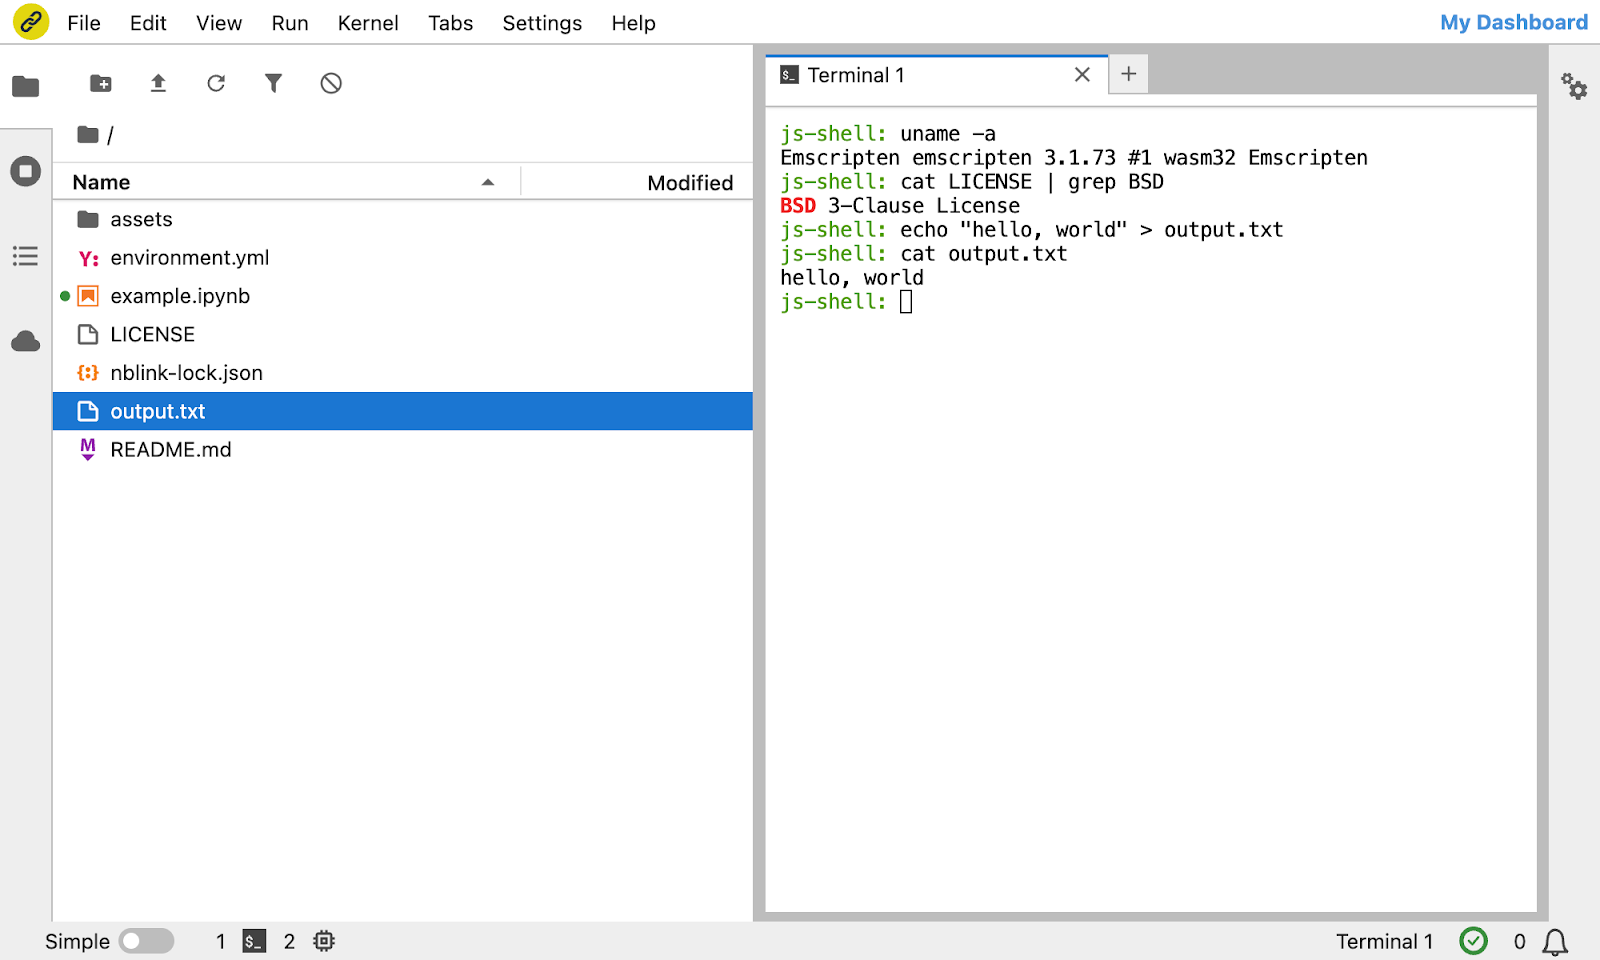Toggle Simple interface mode switch

click(x=146, y=941)
